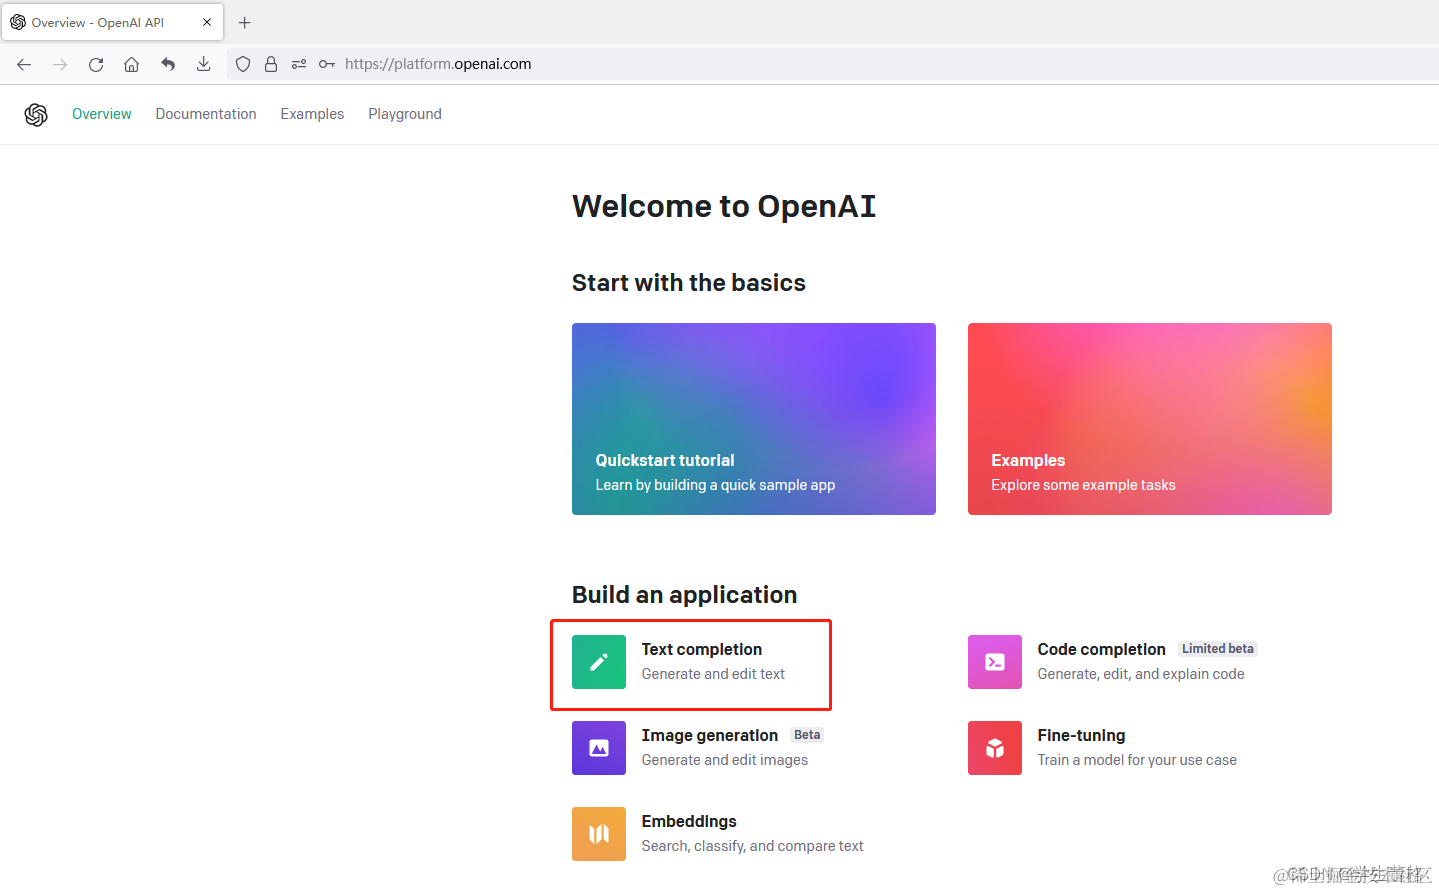Open the browser home page icon
This screenshot has height=892, width=1439.
pyautogui.click(x=131, y=64)
